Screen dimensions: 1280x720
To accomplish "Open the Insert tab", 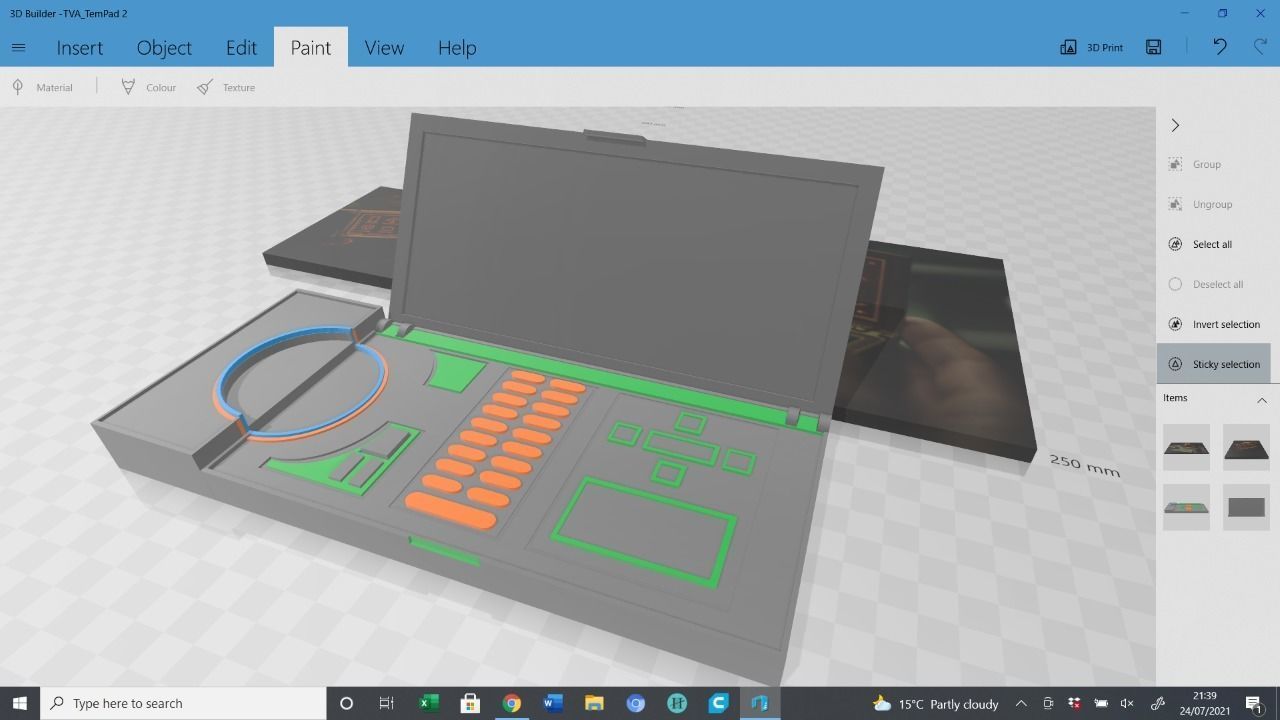I will [79, 47].
